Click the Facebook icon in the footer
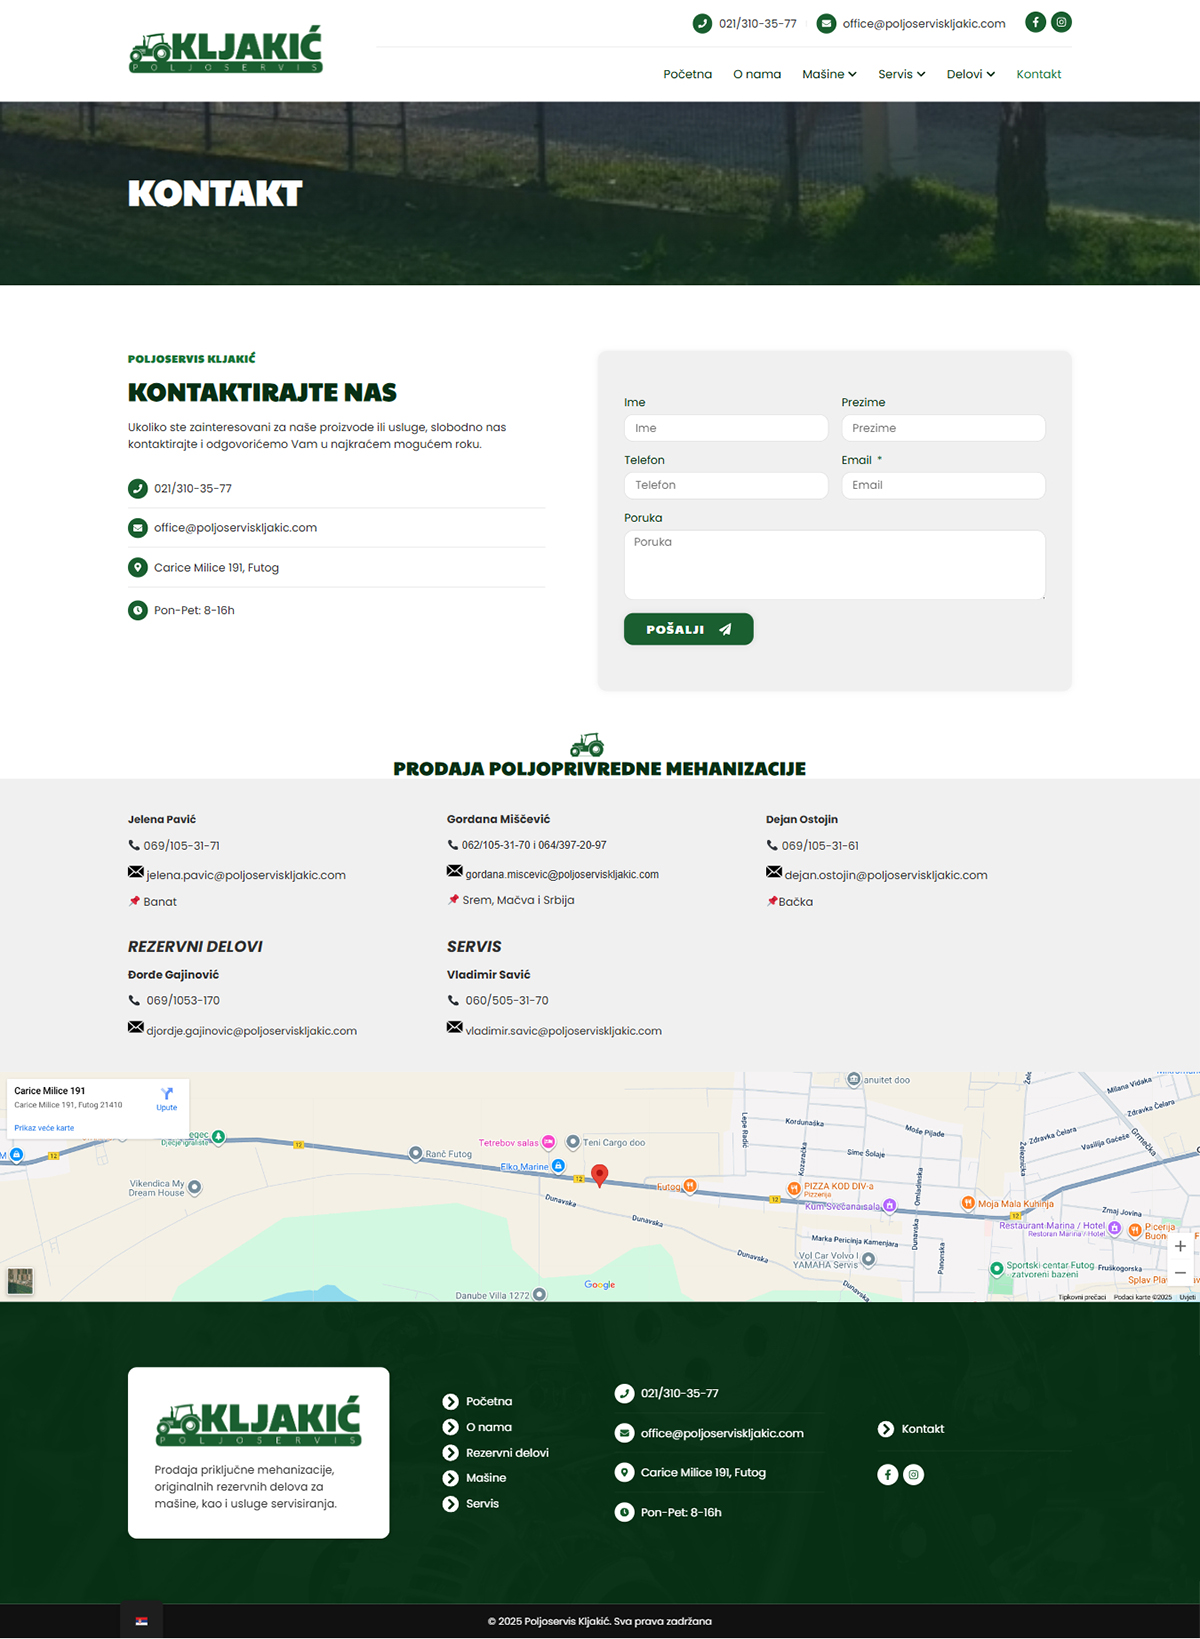The width and height of the screenshot is (1200, 1639). point(887,1474)
